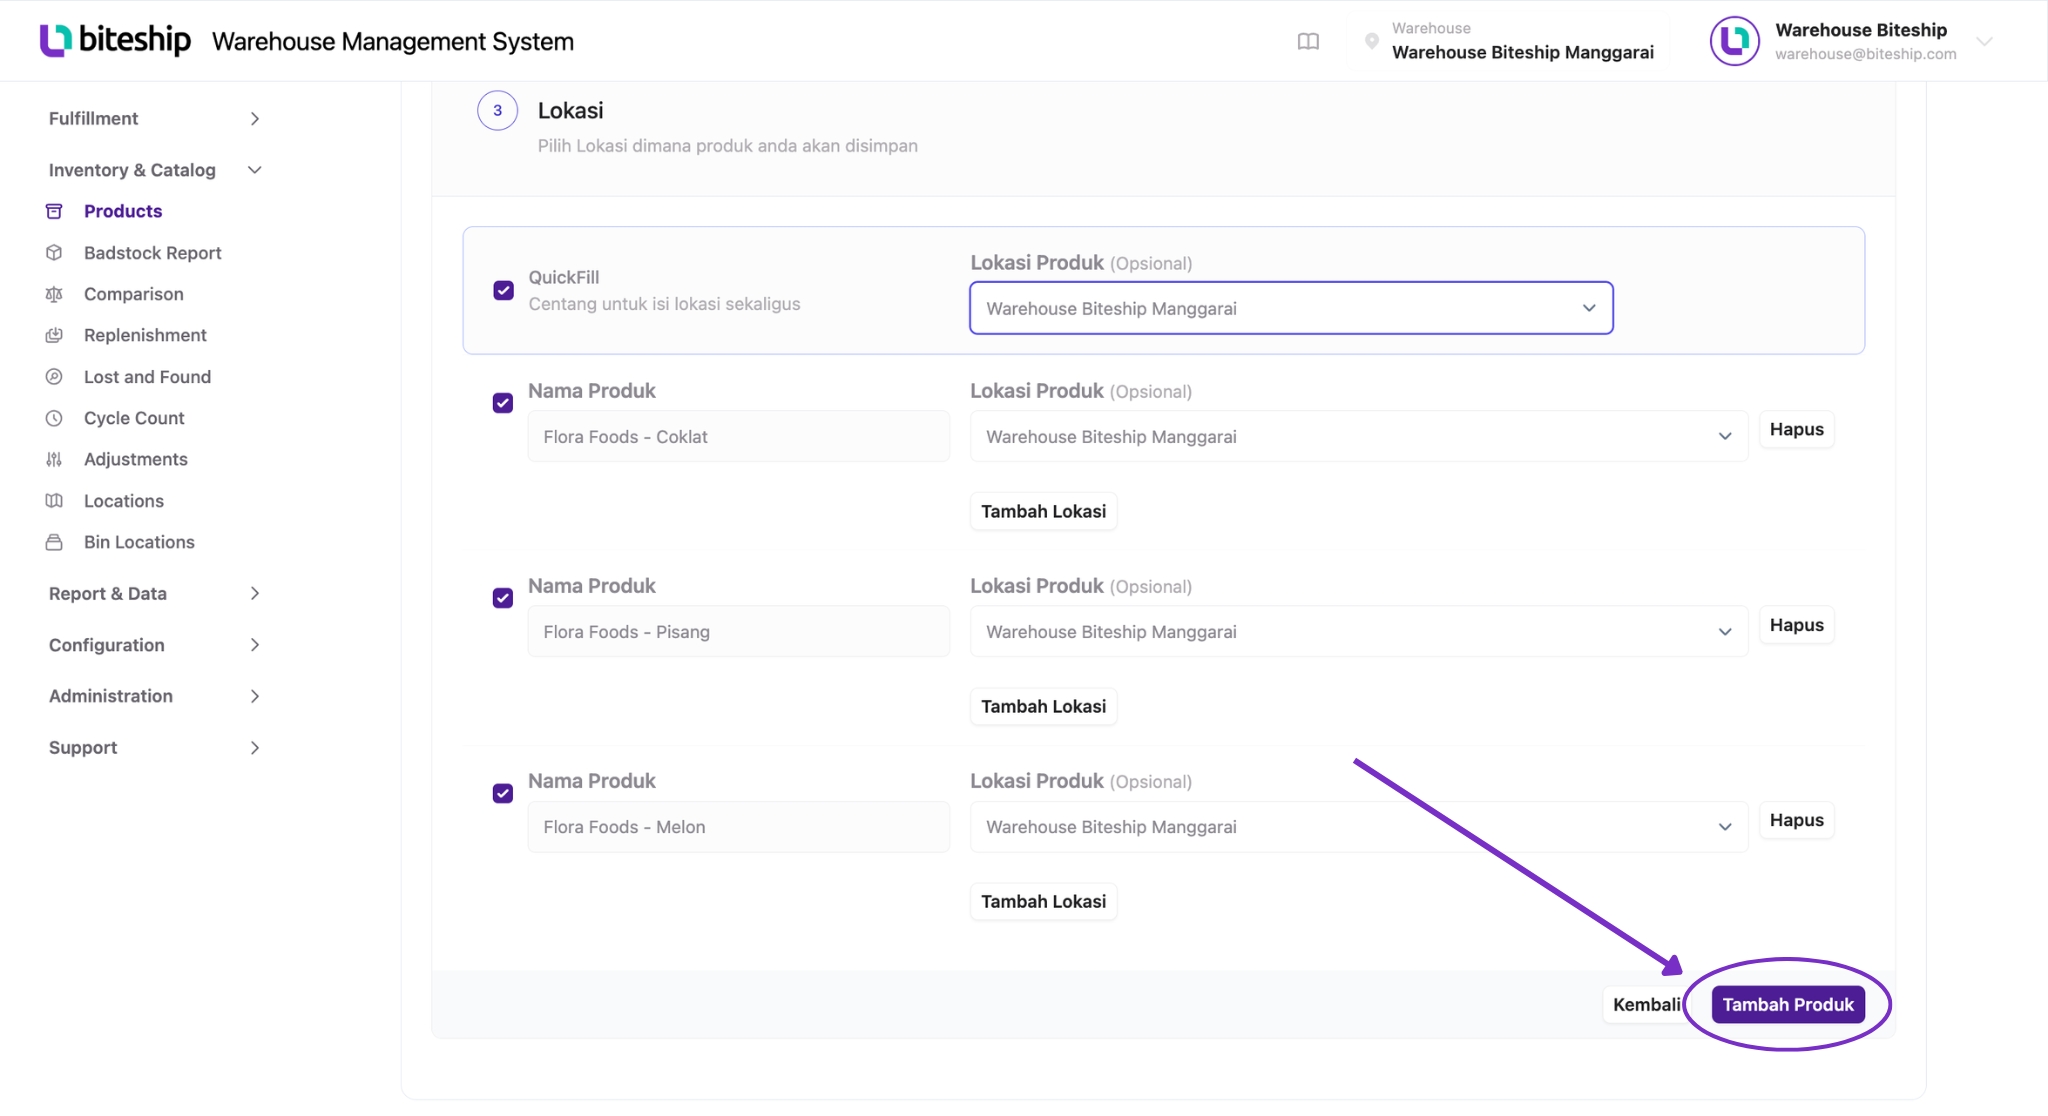Open location dropdown for Flora Foods - Coklat
The image size is (2048, 1116).
coord(1359,436)
